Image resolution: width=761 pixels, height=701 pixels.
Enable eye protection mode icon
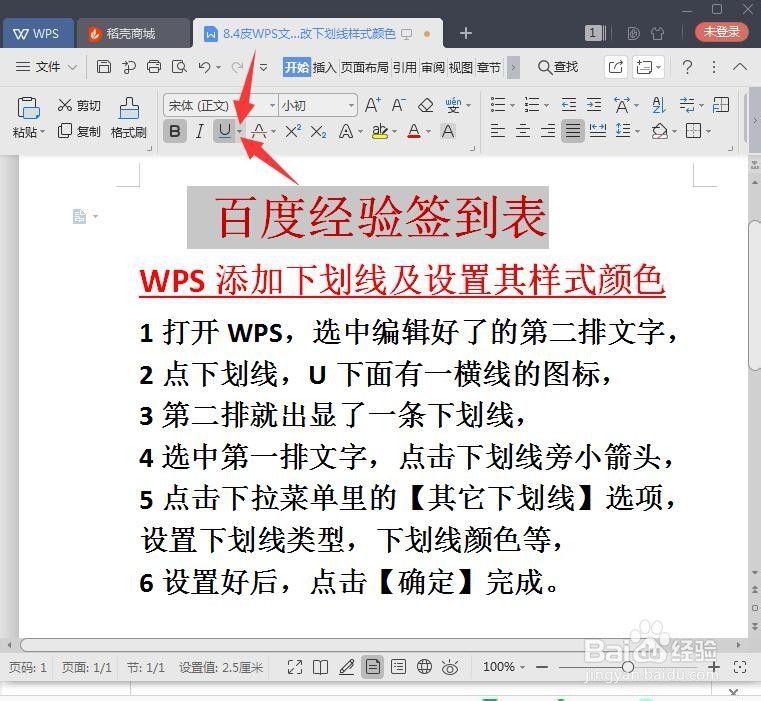pyautogui.click(x=450, y=668)
